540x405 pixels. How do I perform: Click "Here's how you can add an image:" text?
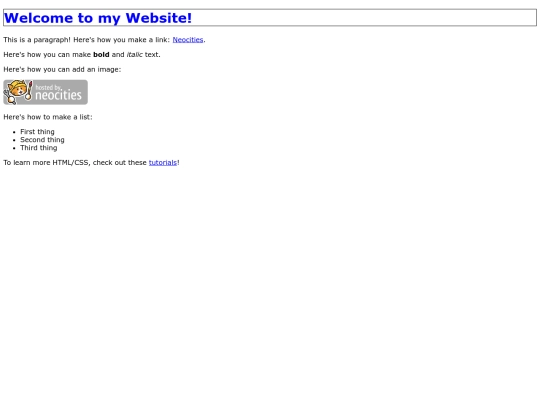[x=62, y=69]
